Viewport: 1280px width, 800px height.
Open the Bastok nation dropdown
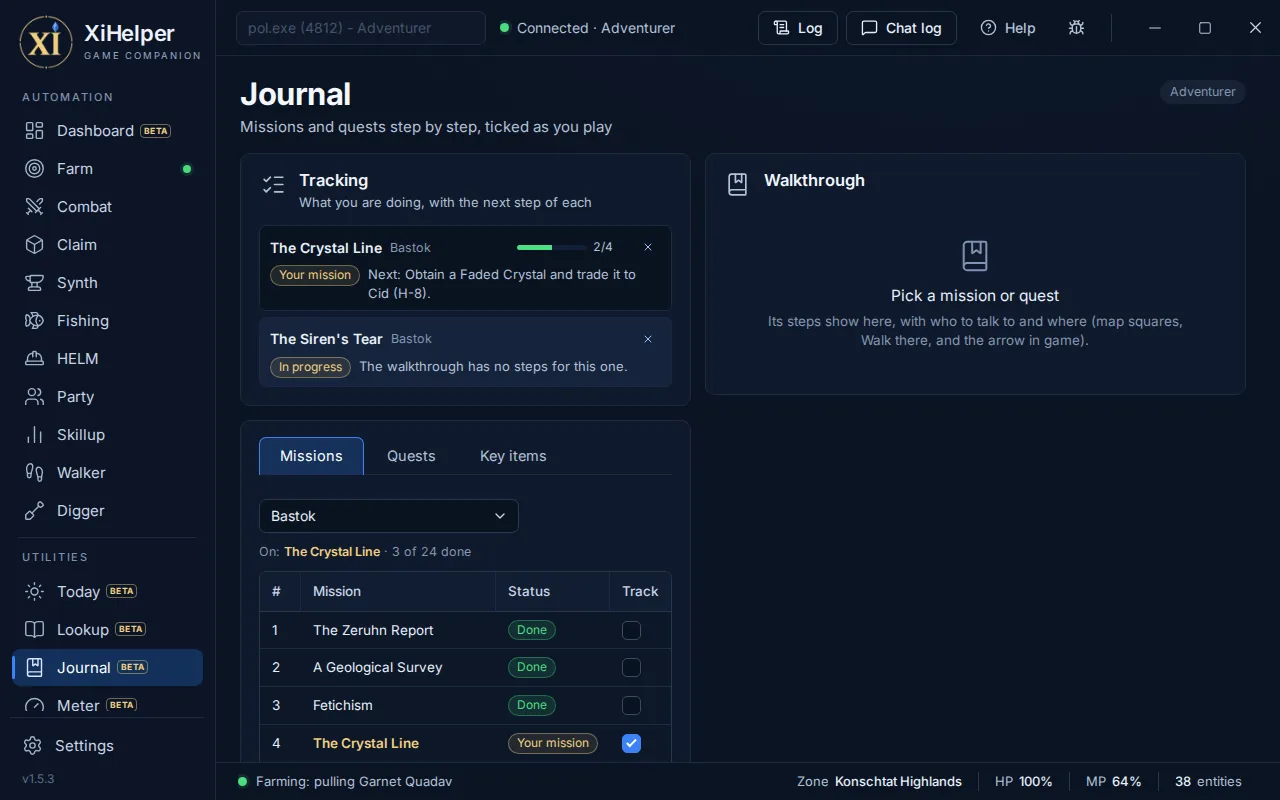click(389, 516)
